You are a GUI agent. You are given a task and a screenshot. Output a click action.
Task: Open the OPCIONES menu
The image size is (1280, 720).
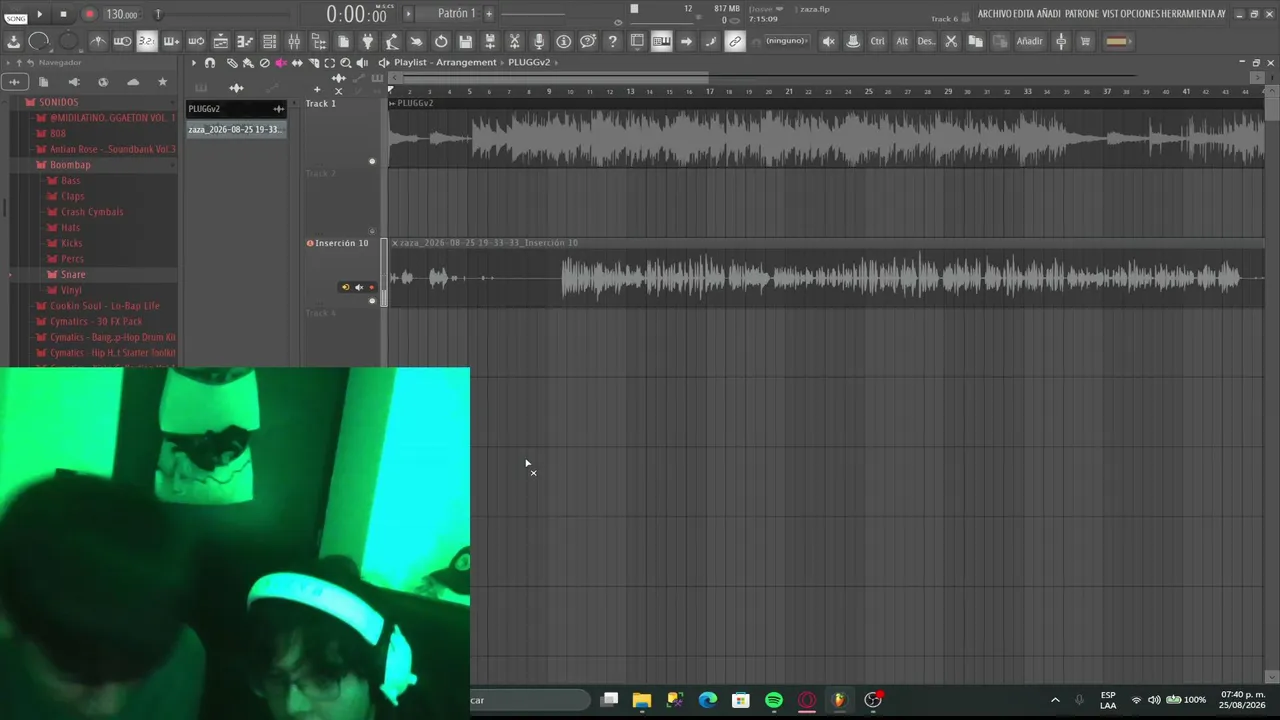point(1141,14)
